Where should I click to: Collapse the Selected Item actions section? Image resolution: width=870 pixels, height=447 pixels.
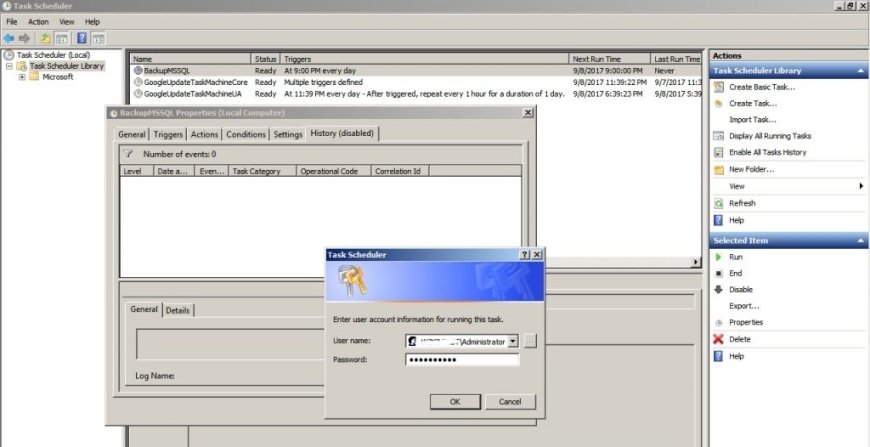[861, 241]
